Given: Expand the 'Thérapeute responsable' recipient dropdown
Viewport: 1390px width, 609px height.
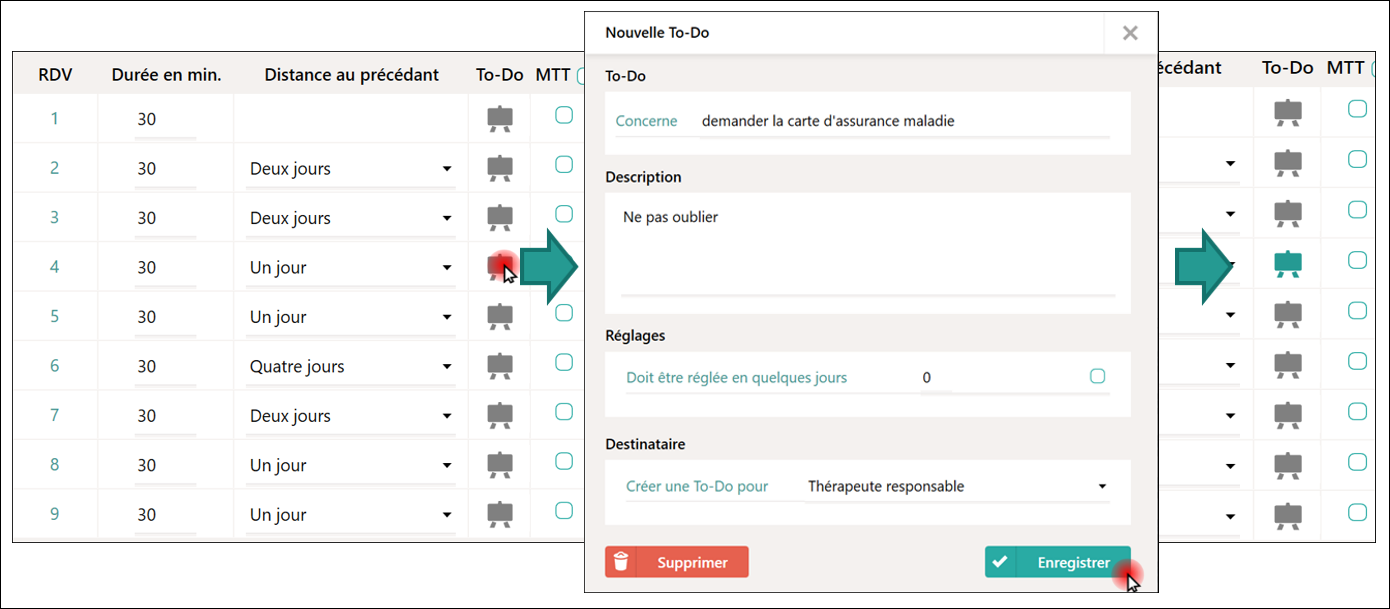Looking at the screenshot, I should coord(957,487).
